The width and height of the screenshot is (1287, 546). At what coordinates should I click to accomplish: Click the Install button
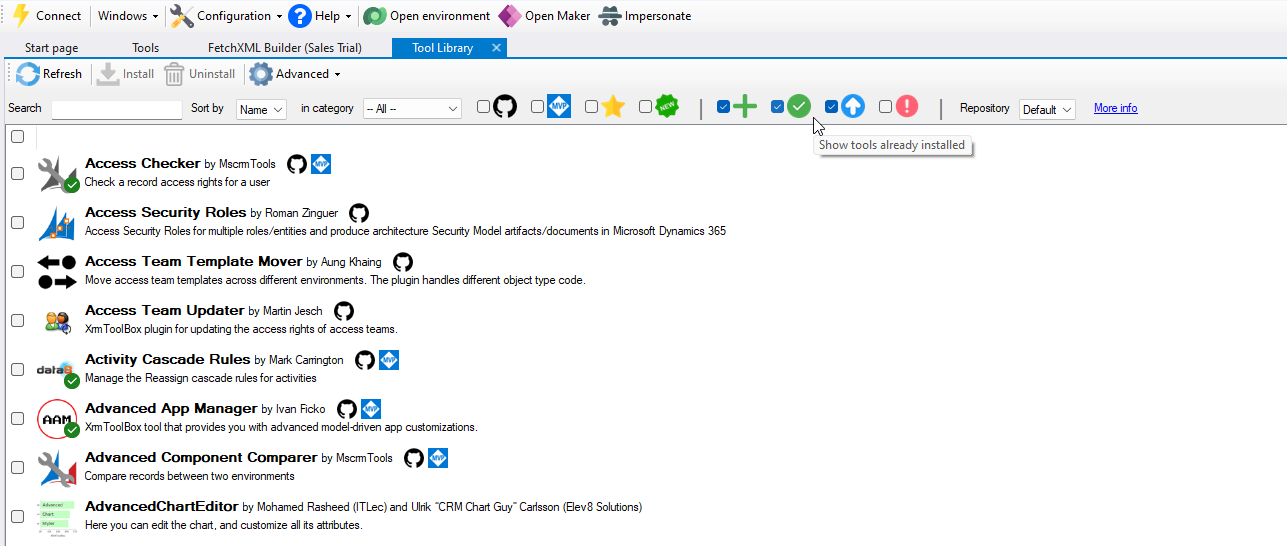coord(125,74)
